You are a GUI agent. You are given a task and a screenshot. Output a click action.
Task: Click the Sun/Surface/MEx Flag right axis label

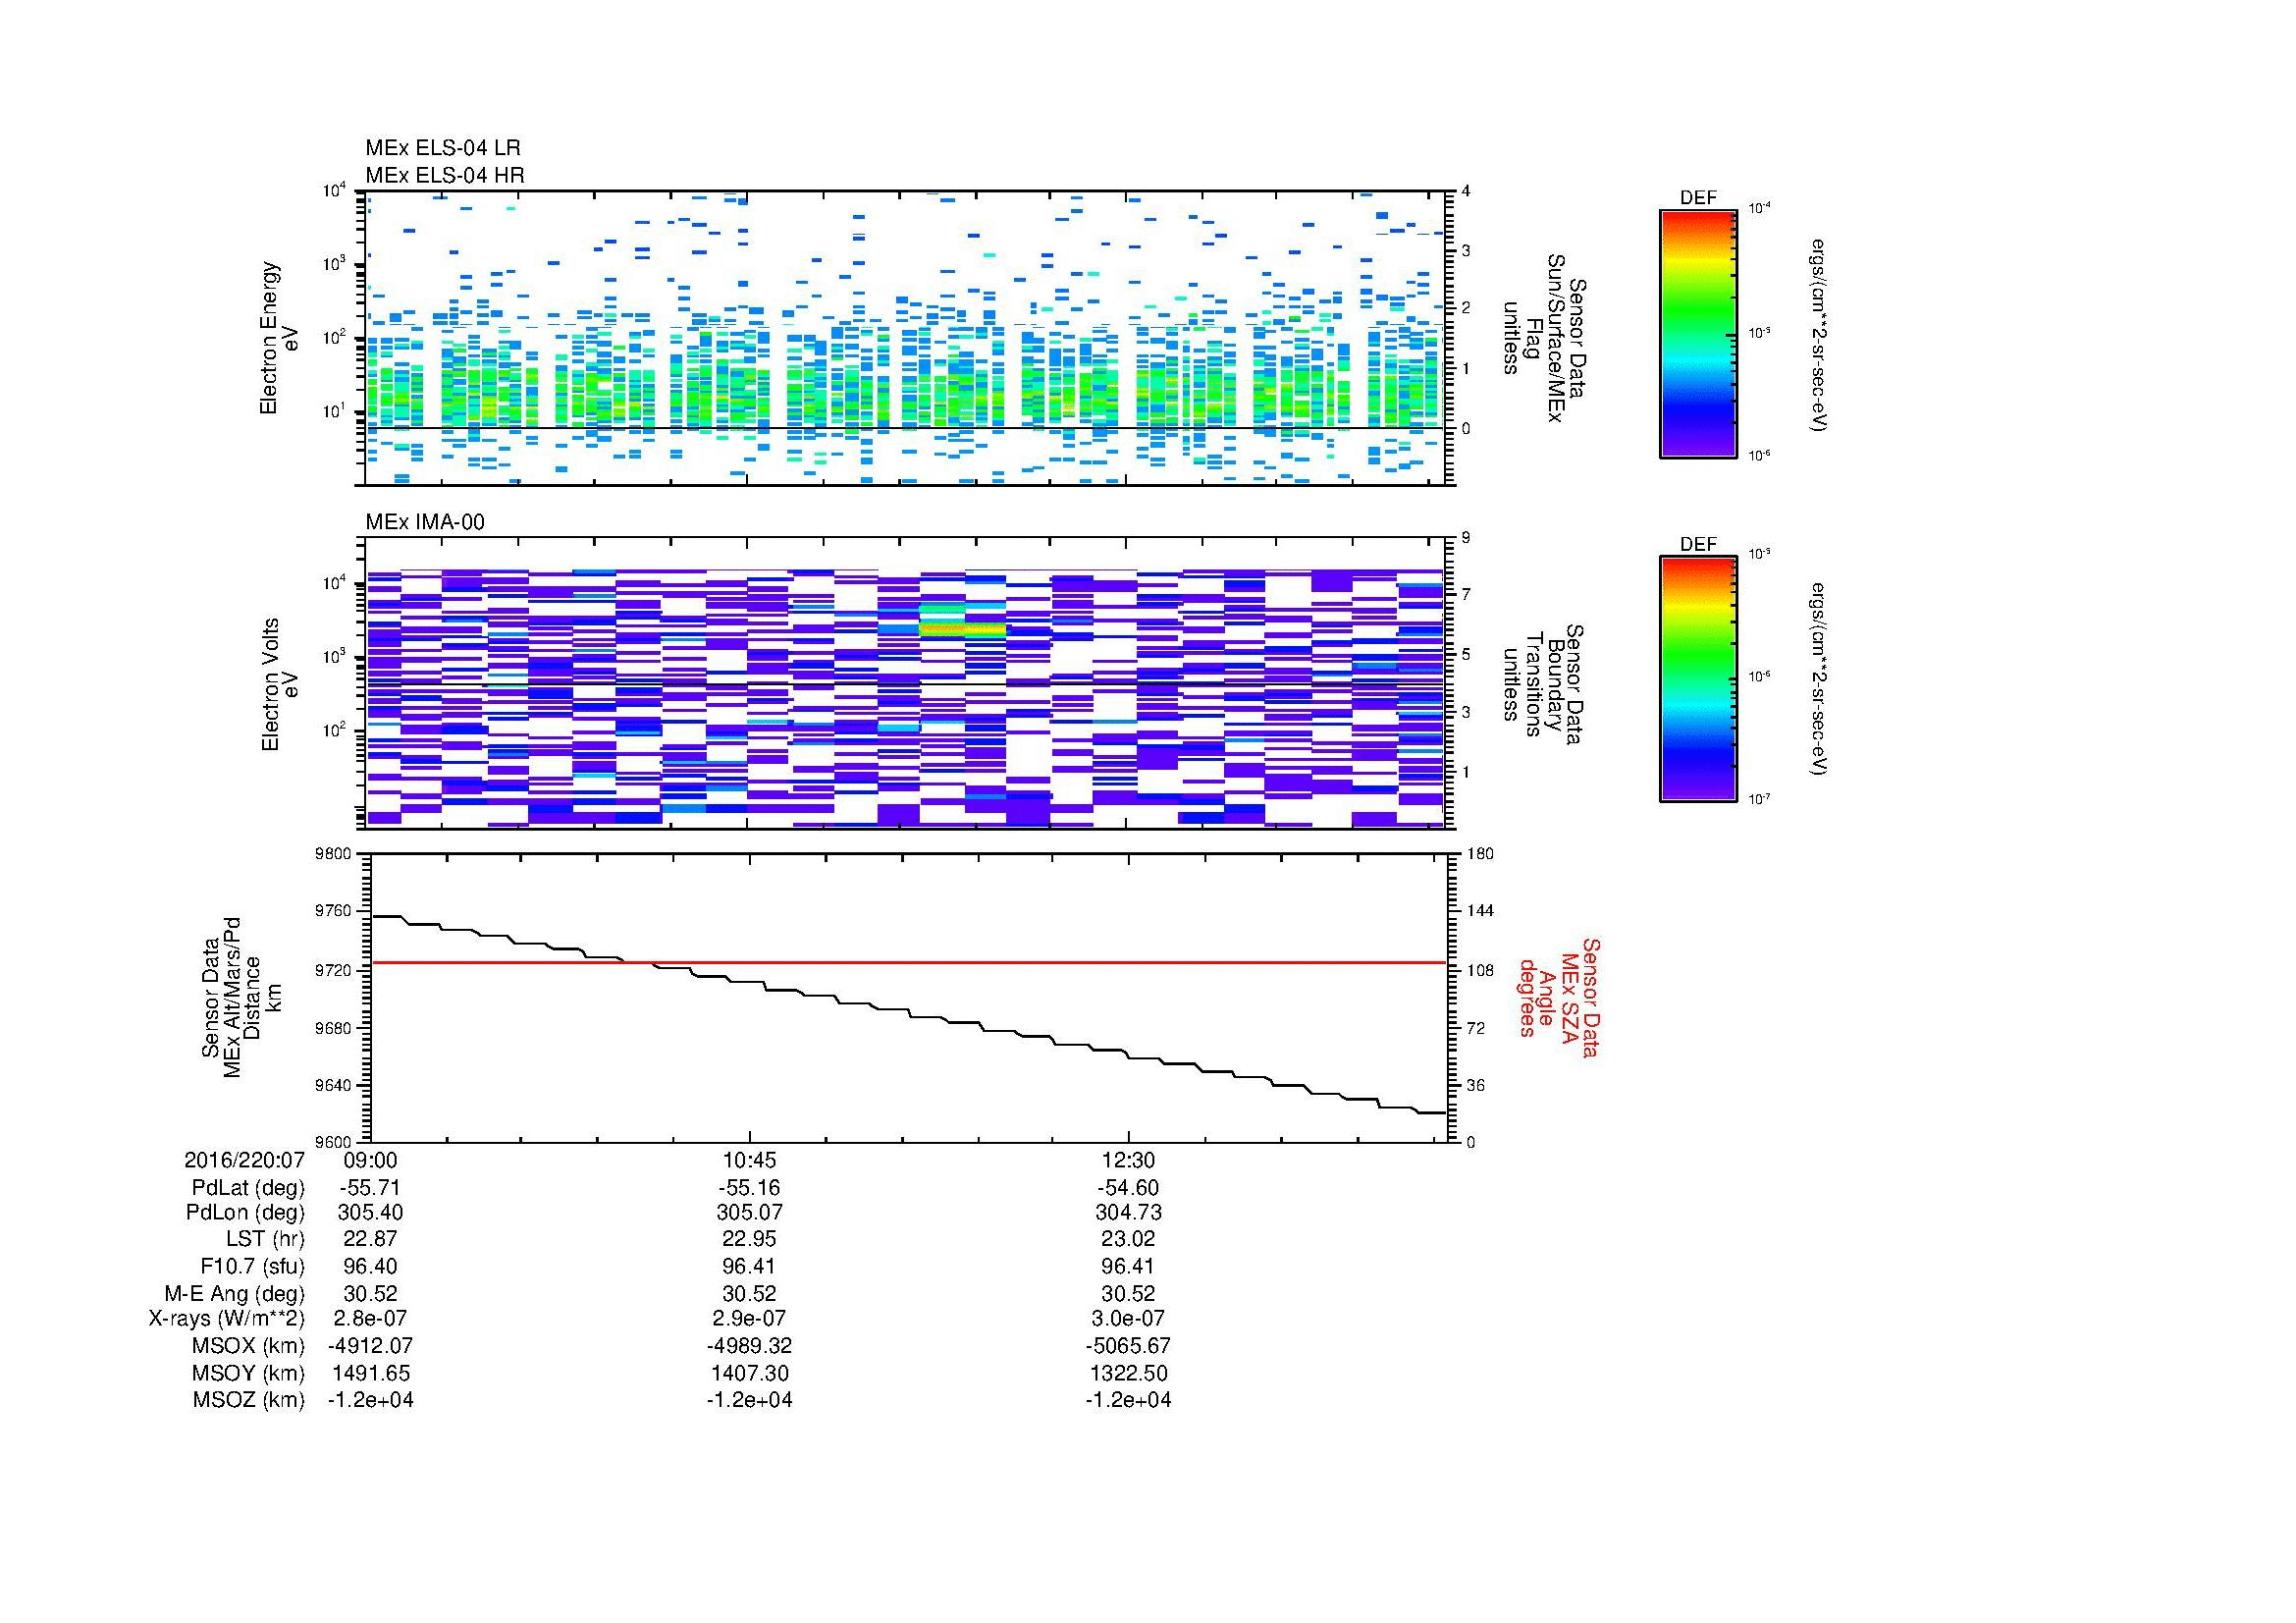coord(1545,338)
